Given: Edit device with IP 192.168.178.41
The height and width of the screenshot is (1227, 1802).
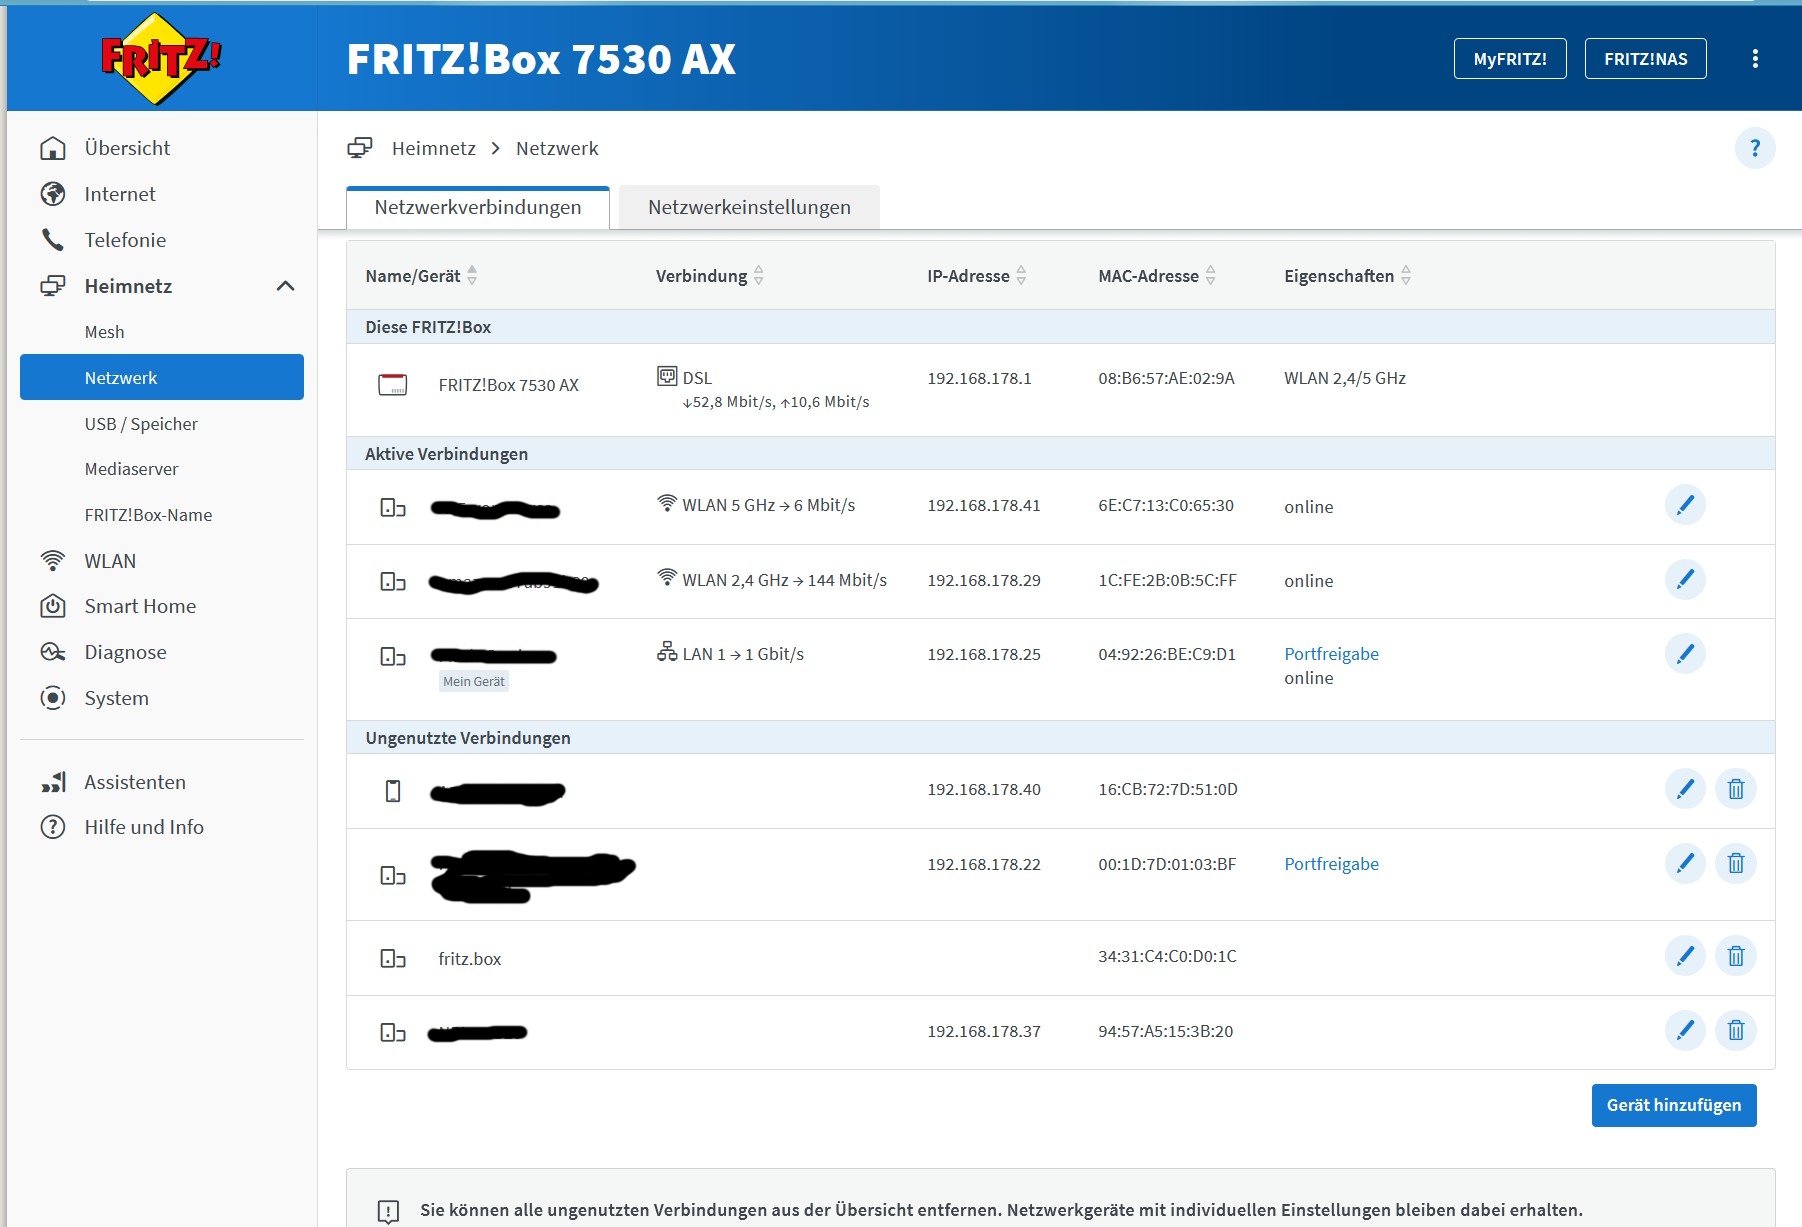Looking at the screenshot, I should pos(1685,505).
